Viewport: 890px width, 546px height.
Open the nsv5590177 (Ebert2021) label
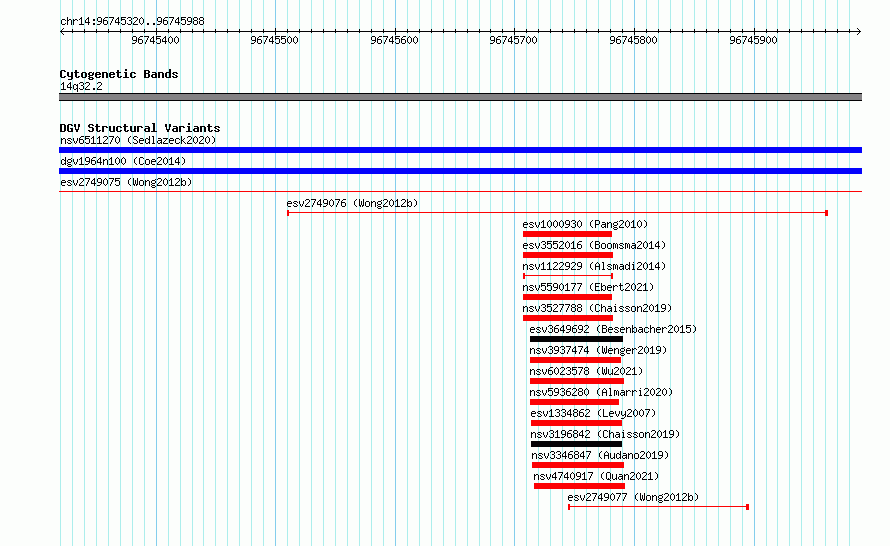pos(588,287)
